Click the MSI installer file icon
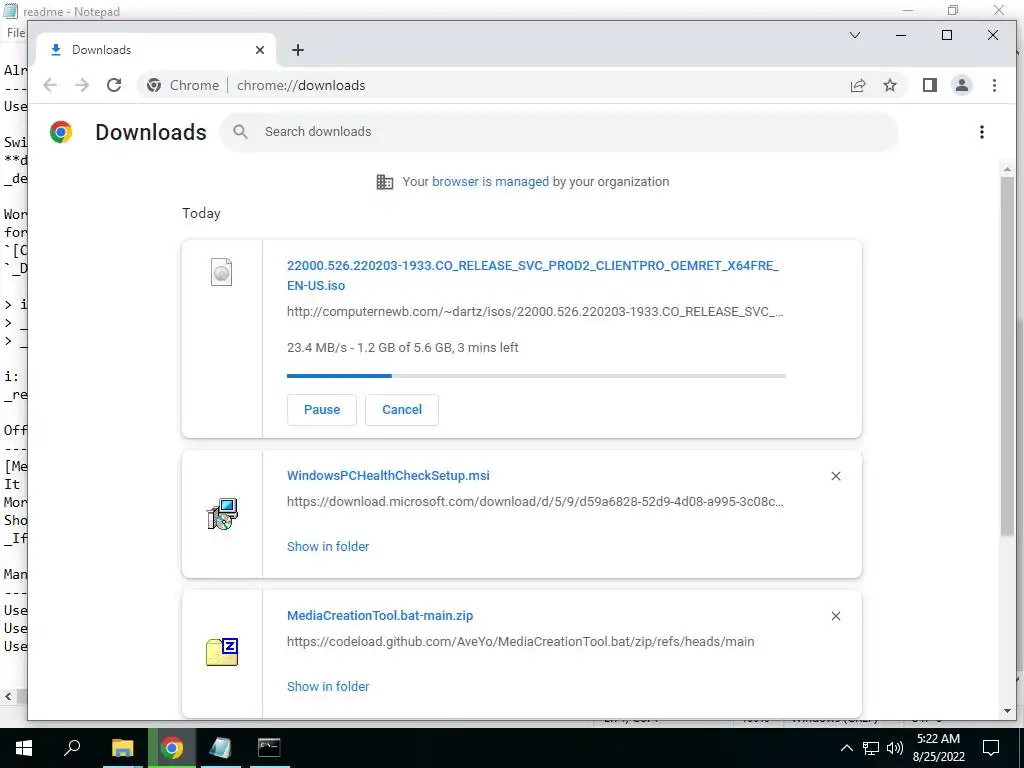This screenshot has width=1024, height=768. click(x=222, y=514)
